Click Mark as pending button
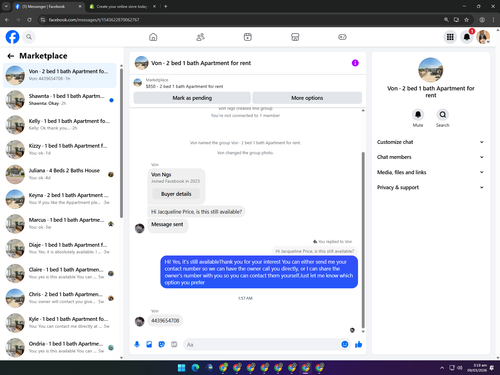The height and width of the screenshot is (375, 500). (x=192, y=98)
